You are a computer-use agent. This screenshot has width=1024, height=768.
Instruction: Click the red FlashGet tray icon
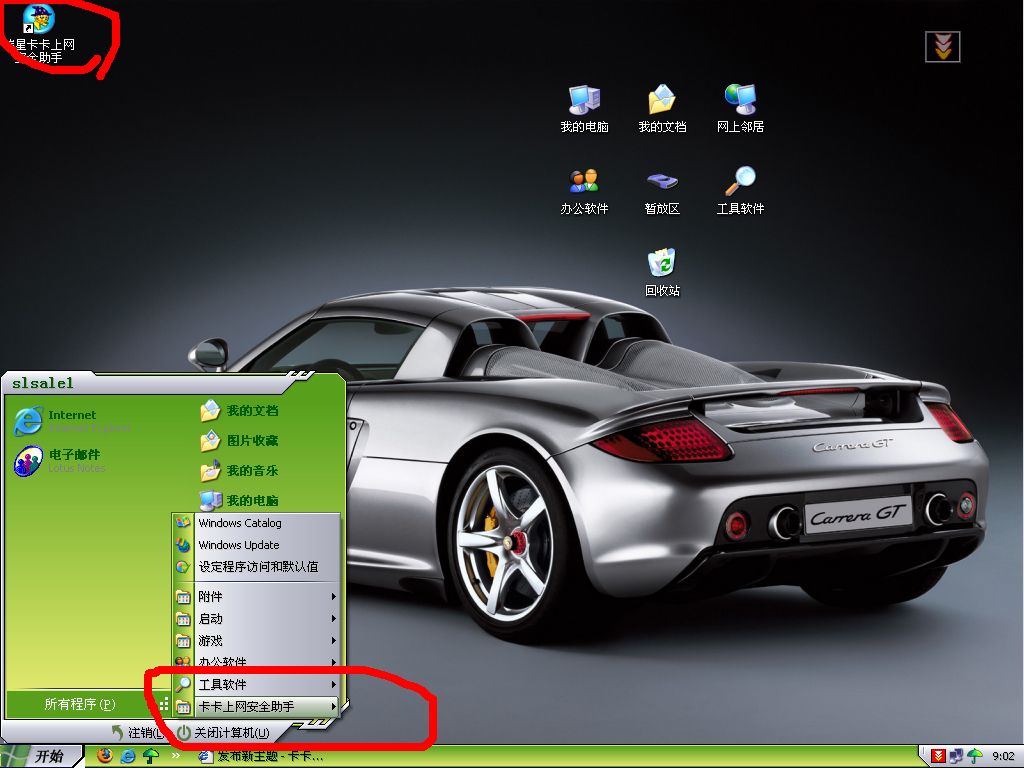coord(938,756)
